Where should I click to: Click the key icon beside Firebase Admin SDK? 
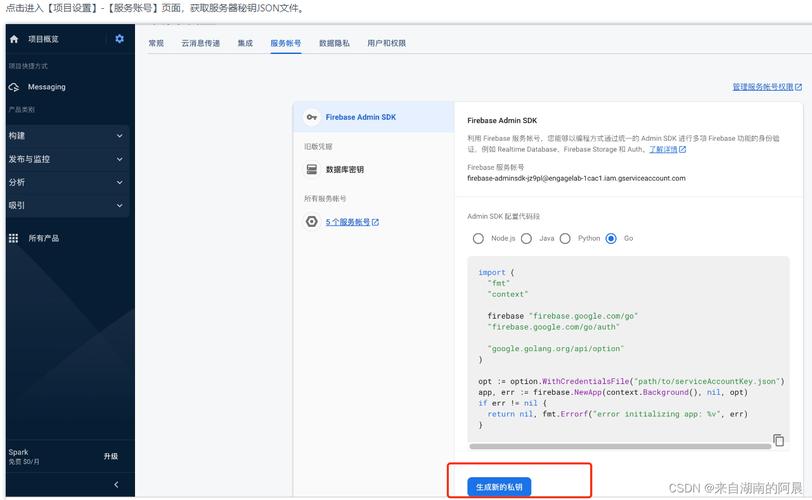(312, 117)
